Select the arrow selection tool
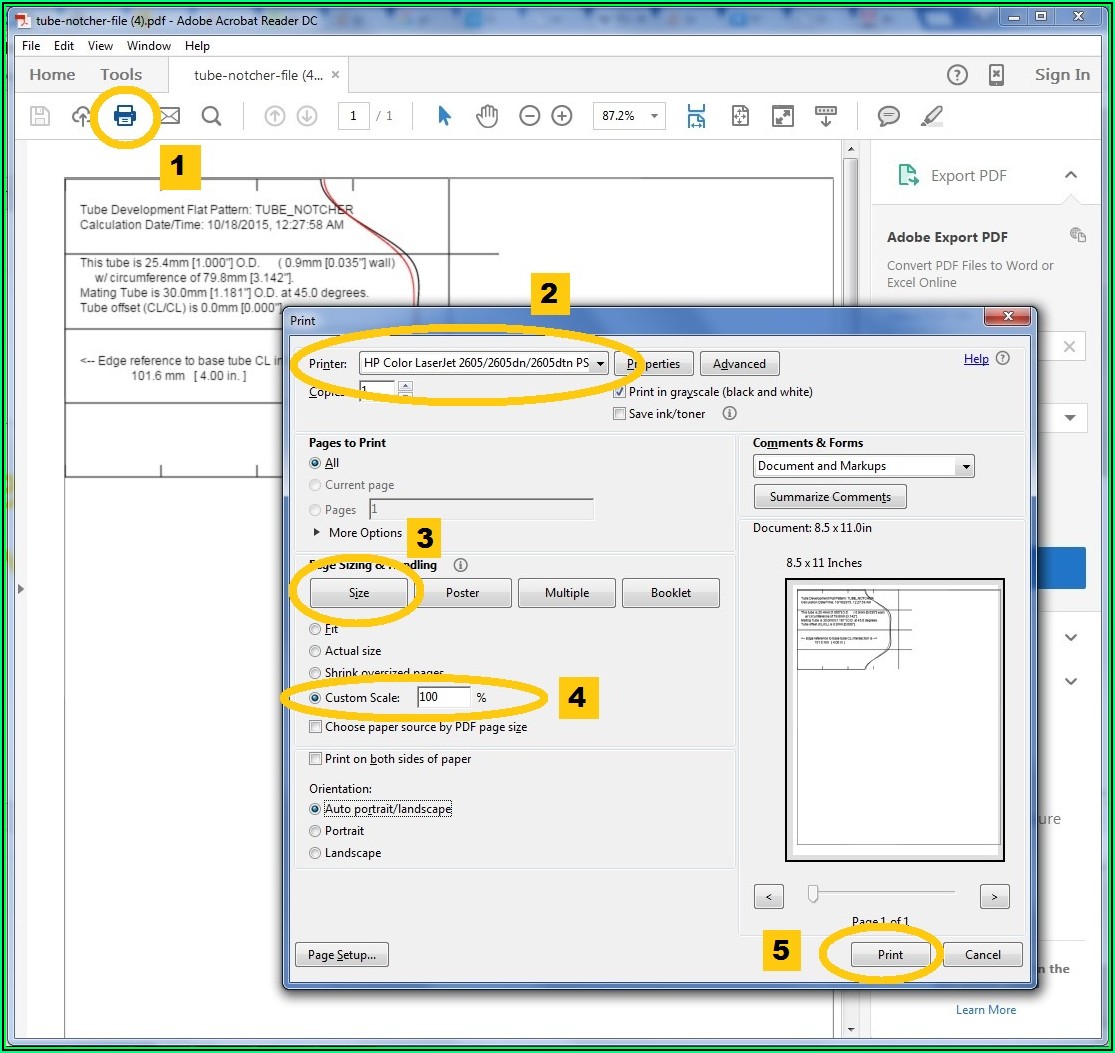 point(445,116)
